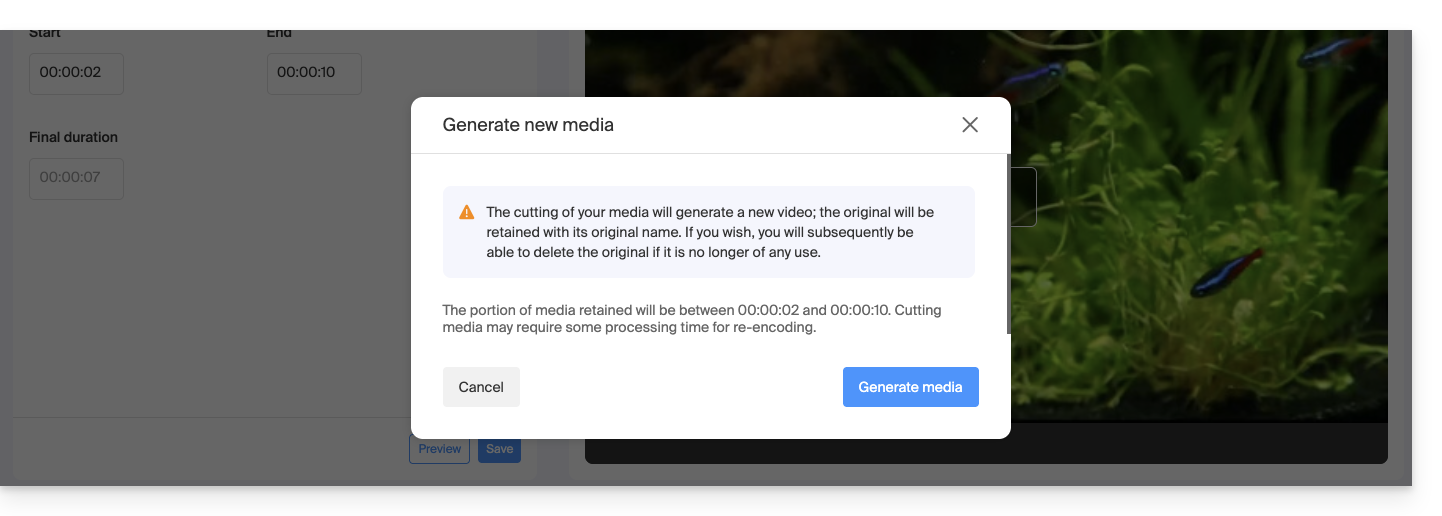
Task: Click the "Final duration" label
Action: coord(73,137)
